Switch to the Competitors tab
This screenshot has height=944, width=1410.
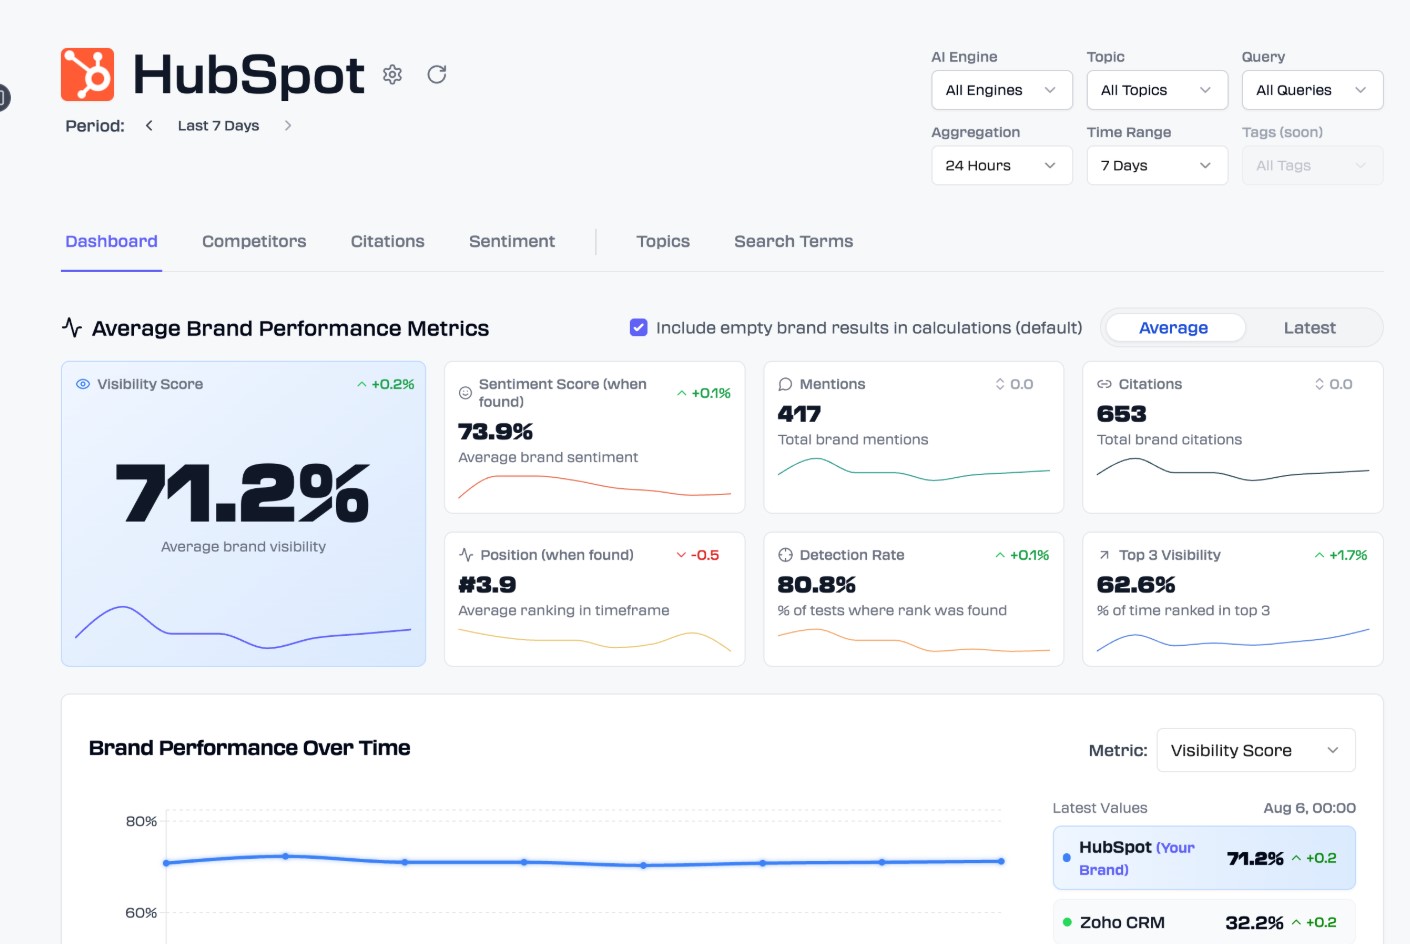(x=254, y=242)
